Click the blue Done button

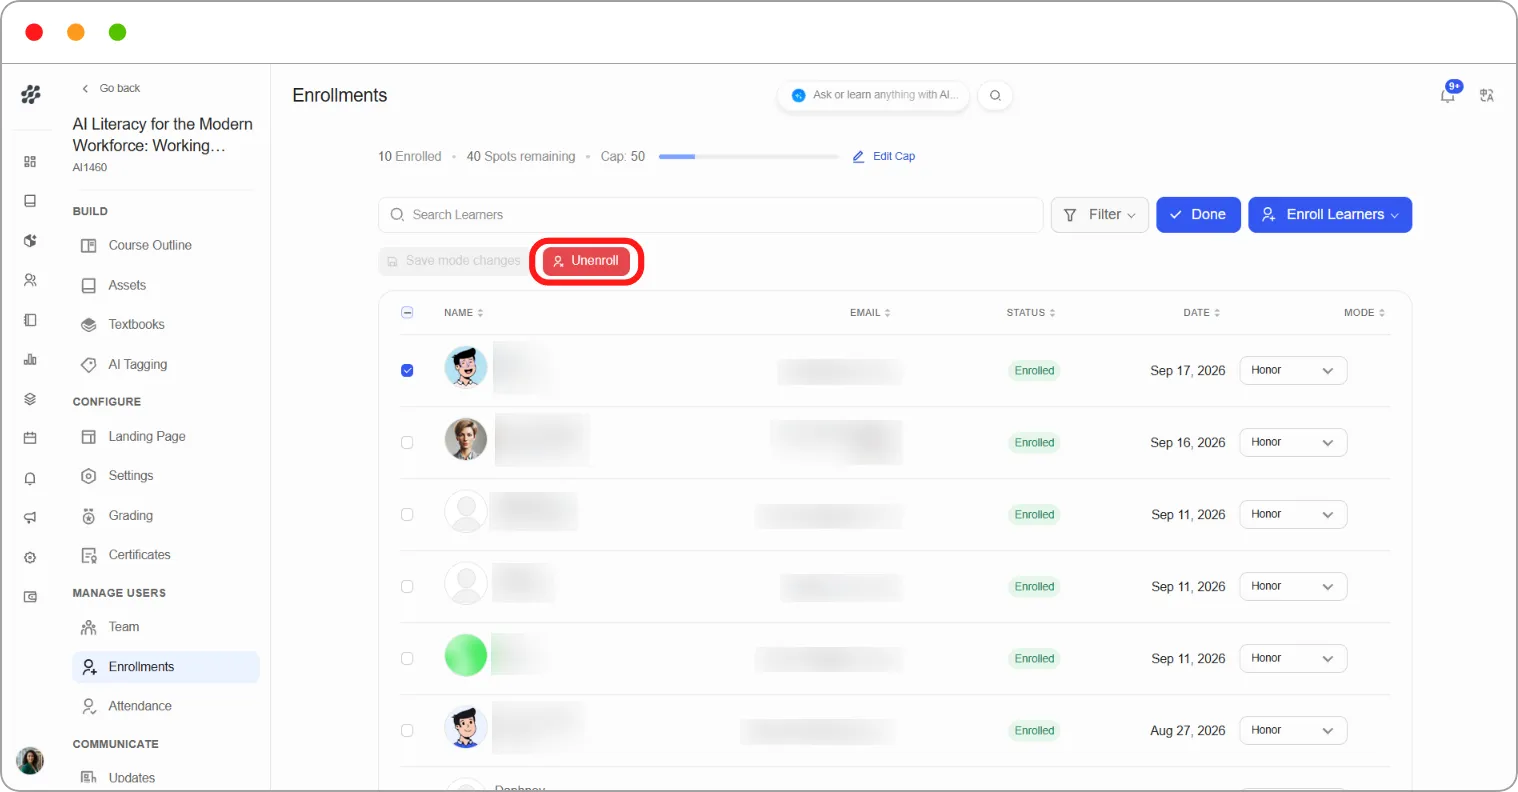click(x=1198, y=215)
